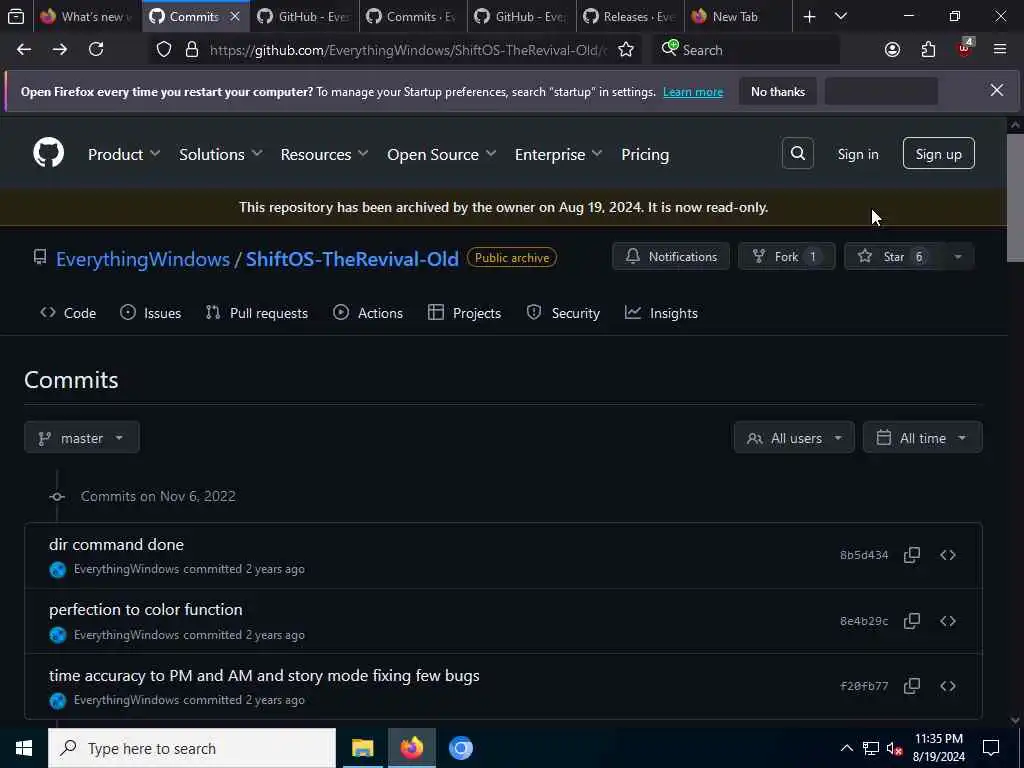
Task: Switch to the Actions tab
Action: (368, 313)
